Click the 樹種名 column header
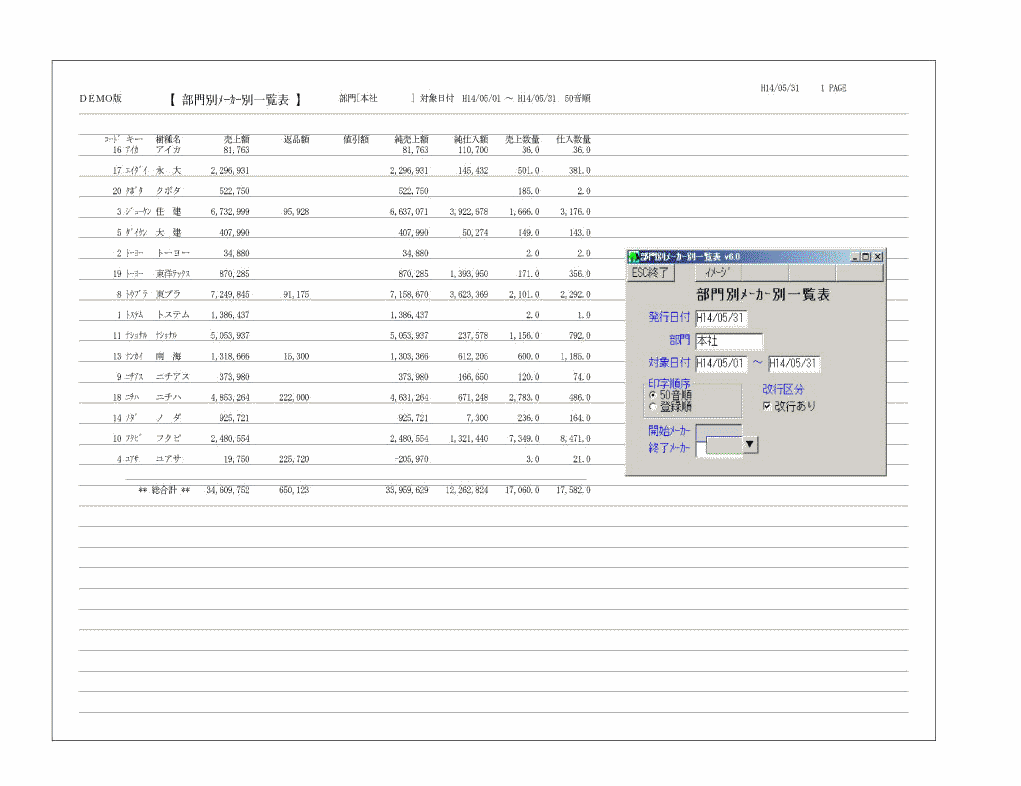 coord(169,139)
